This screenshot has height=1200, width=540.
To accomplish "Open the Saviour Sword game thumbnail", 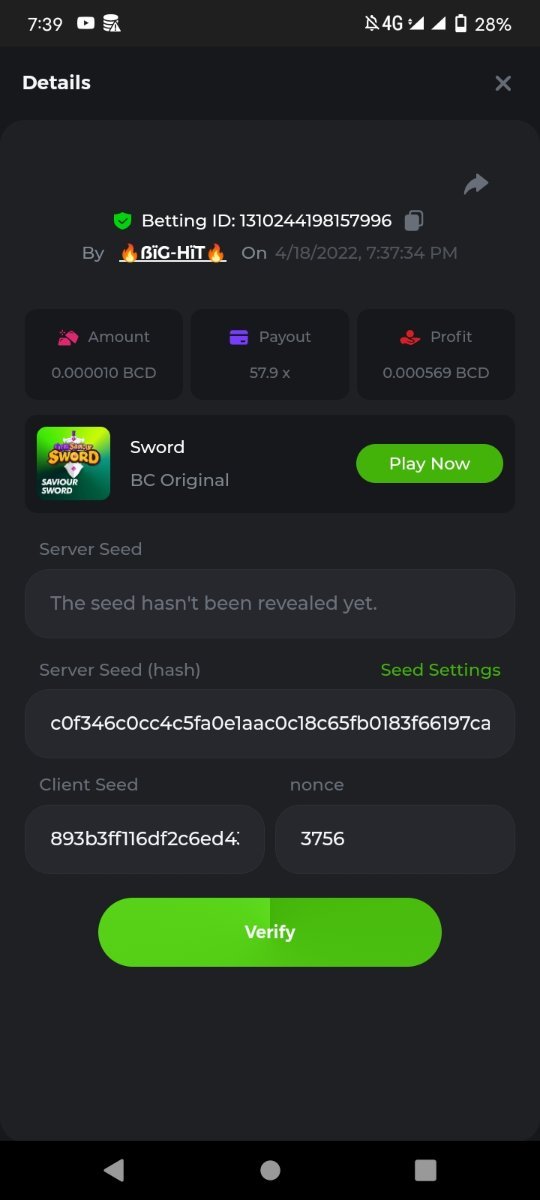I will coord(74,464).
